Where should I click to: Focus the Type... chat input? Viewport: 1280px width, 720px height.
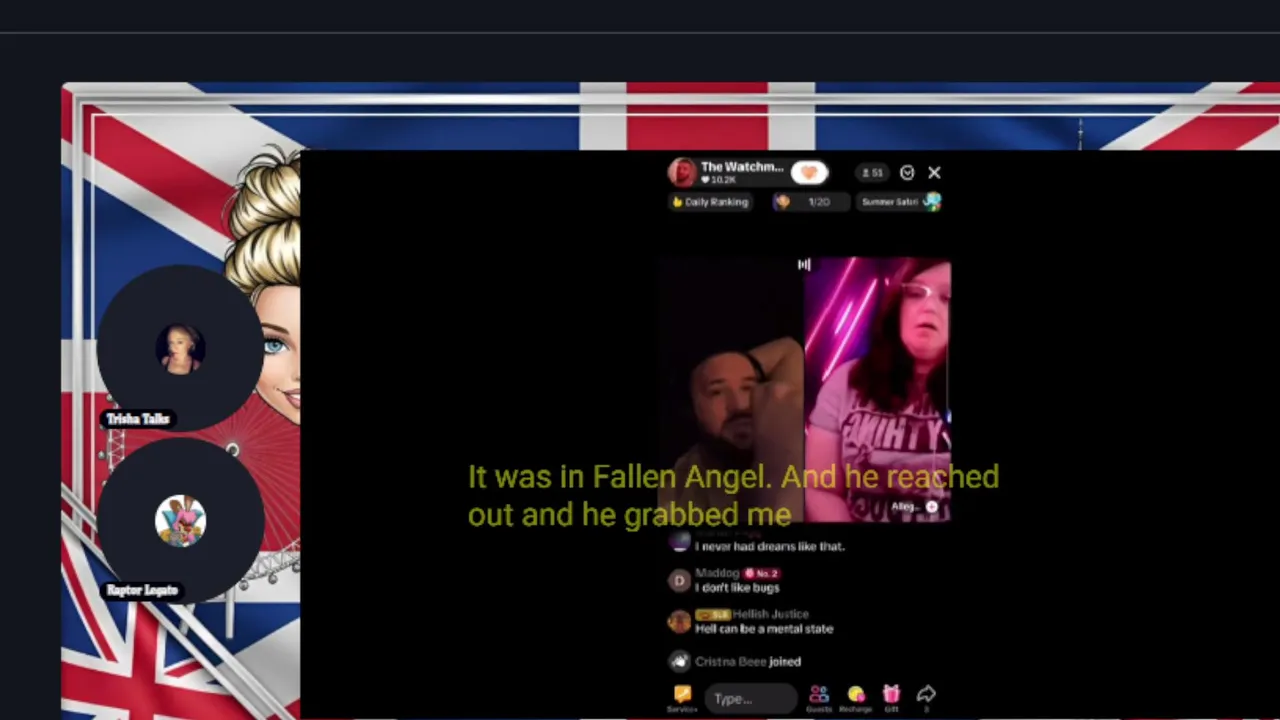point(751,698)
